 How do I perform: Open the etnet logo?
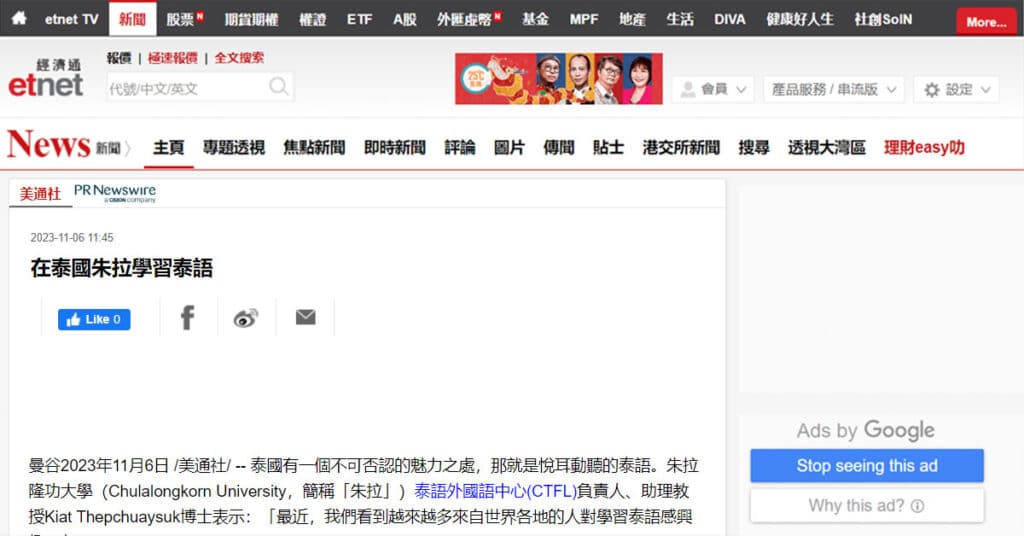(46, 78)
